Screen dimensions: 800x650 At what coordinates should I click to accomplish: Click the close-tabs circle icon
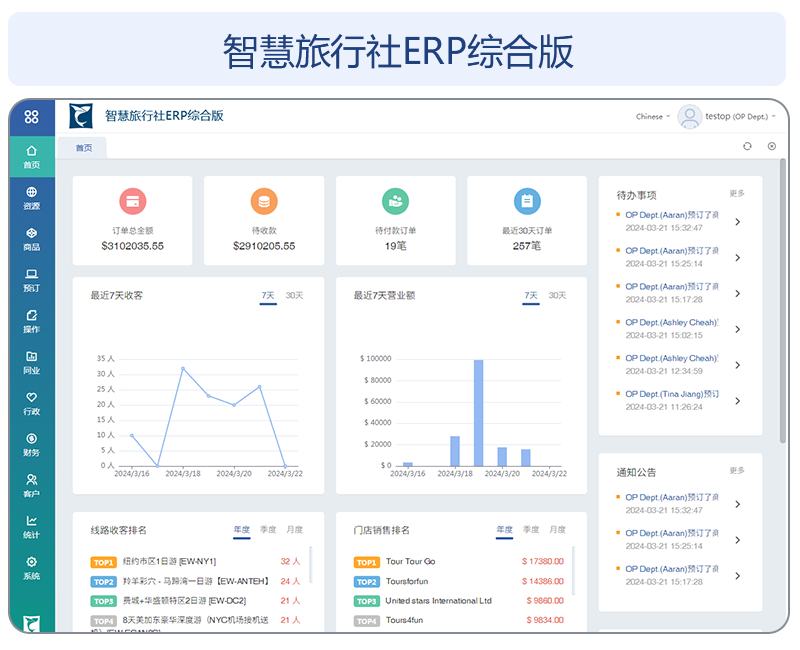click(772, 146)
